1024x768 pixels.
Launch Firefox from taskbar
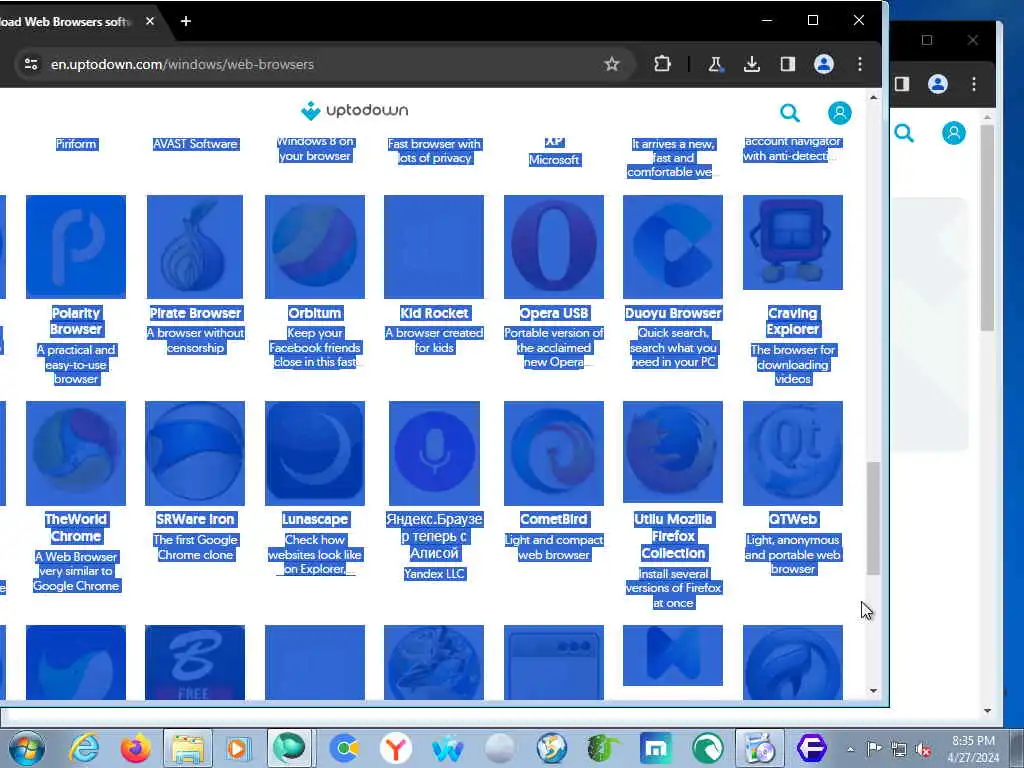click(x=136, y=748)
